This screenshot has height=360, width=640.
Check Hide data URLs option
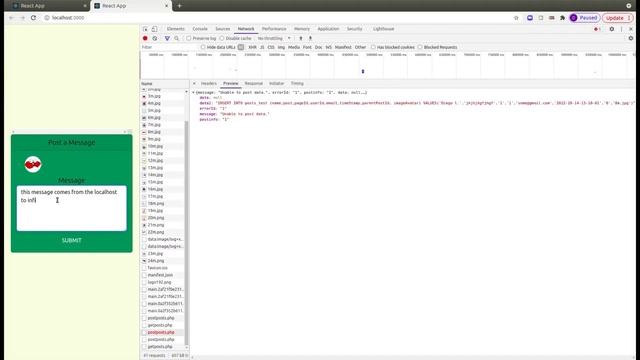pyautogui.click(x=203, y=47)
